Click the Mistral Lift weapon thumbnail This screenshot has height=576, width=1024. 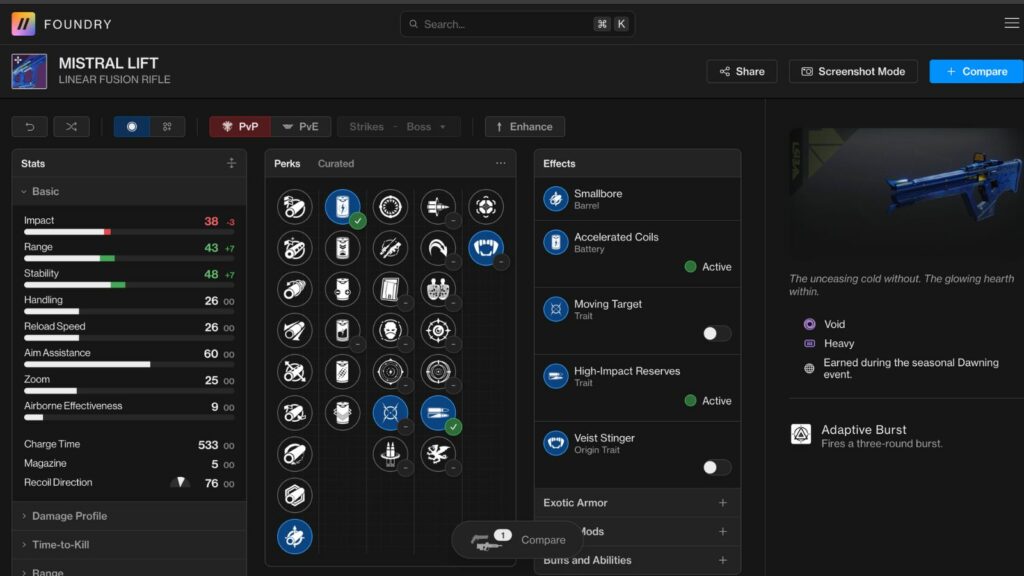coord(29,71)
